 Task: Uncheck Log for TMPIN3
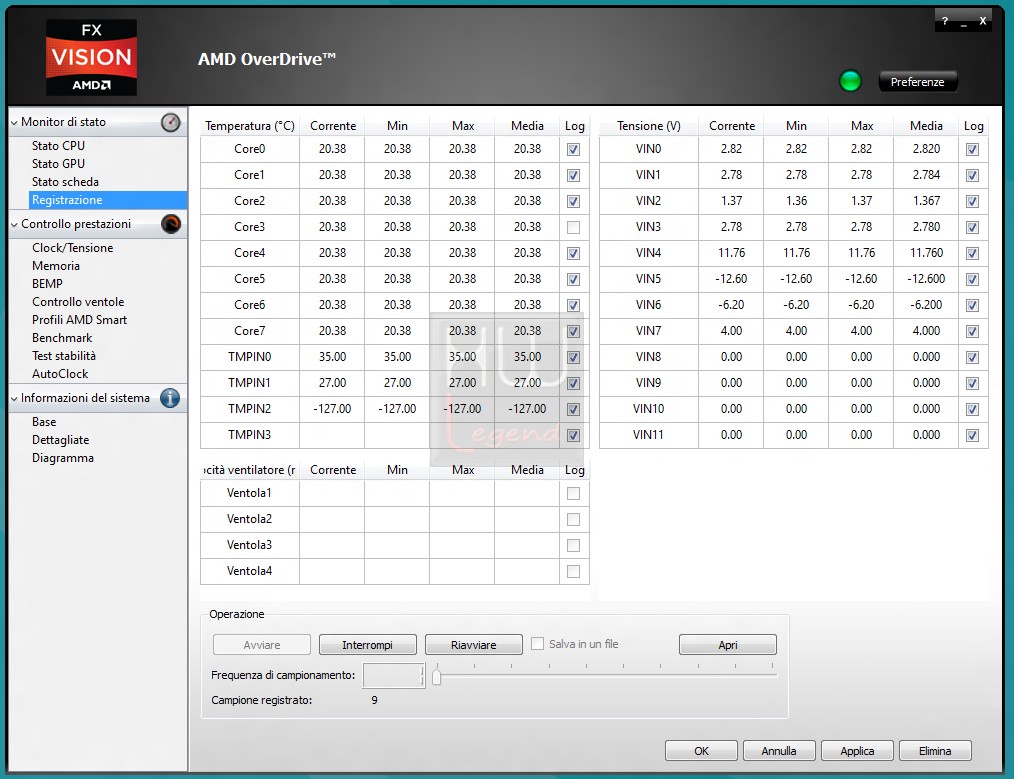[573, 436]
